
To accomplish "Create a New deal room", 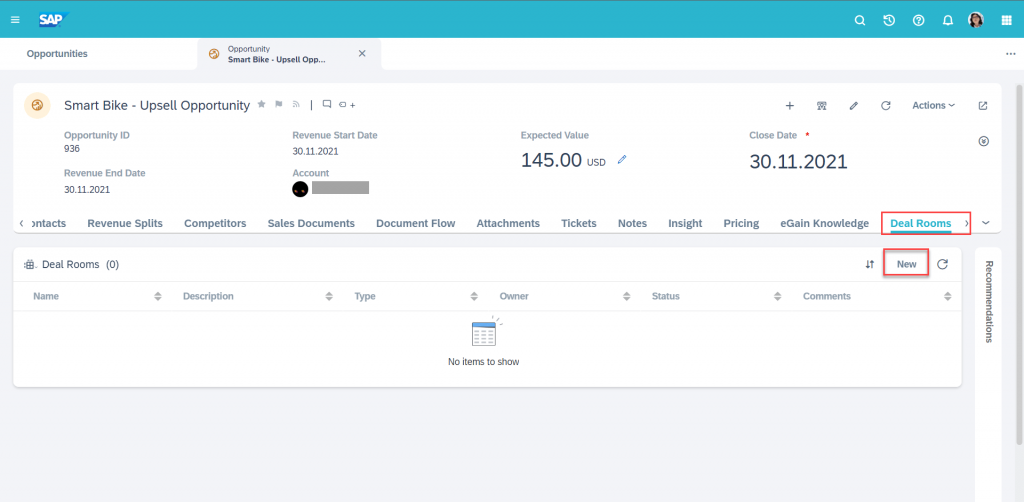I will (x=906, y=264).
